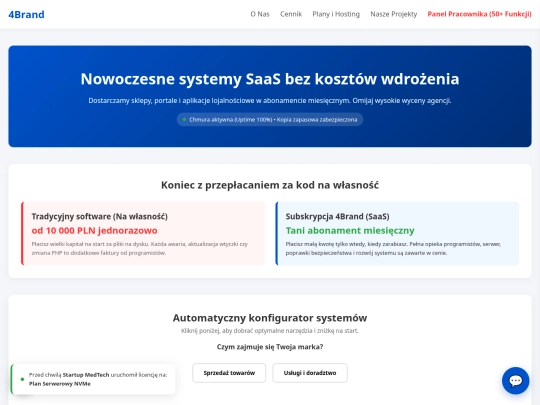
Task: Choose the Usługi i doradztwo option
Action: (310, 373)
